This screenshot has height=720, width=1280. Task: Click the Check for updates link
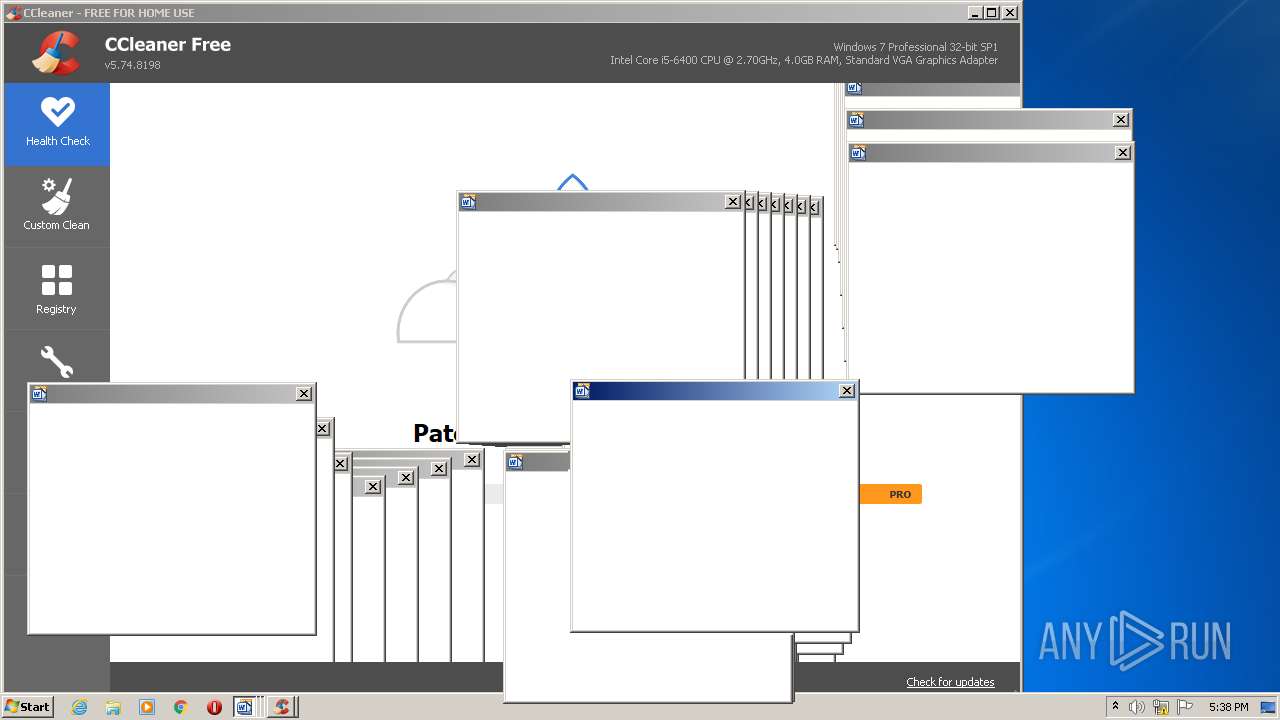click(x=950, y=682)
